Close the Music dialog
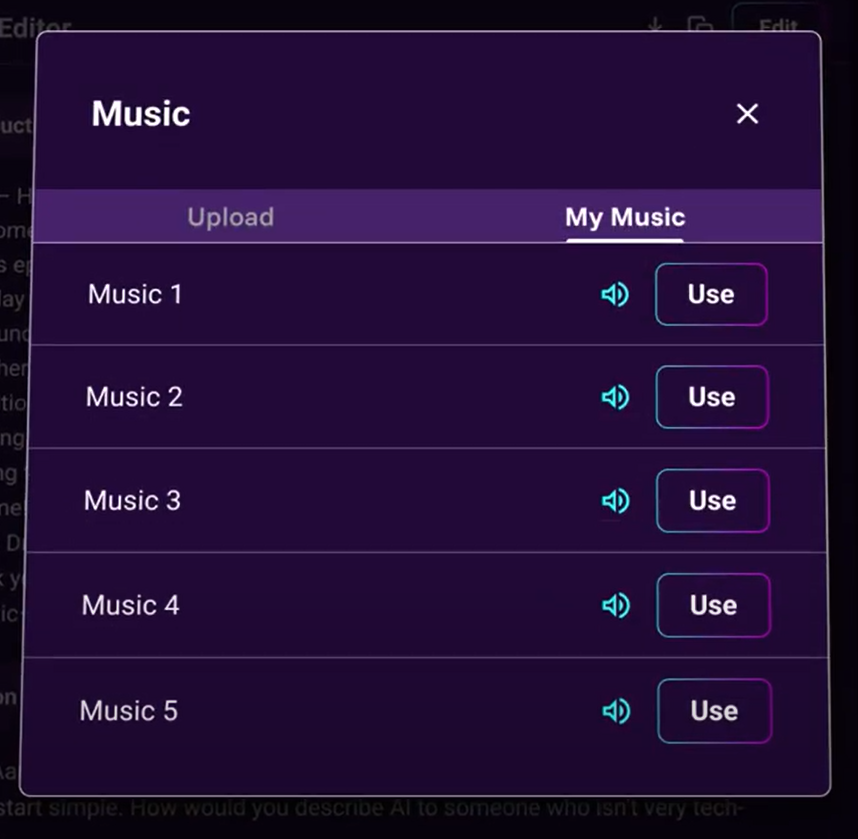This screenshot has height=839, width=858. pyautogui.click(x=747, y=114)
